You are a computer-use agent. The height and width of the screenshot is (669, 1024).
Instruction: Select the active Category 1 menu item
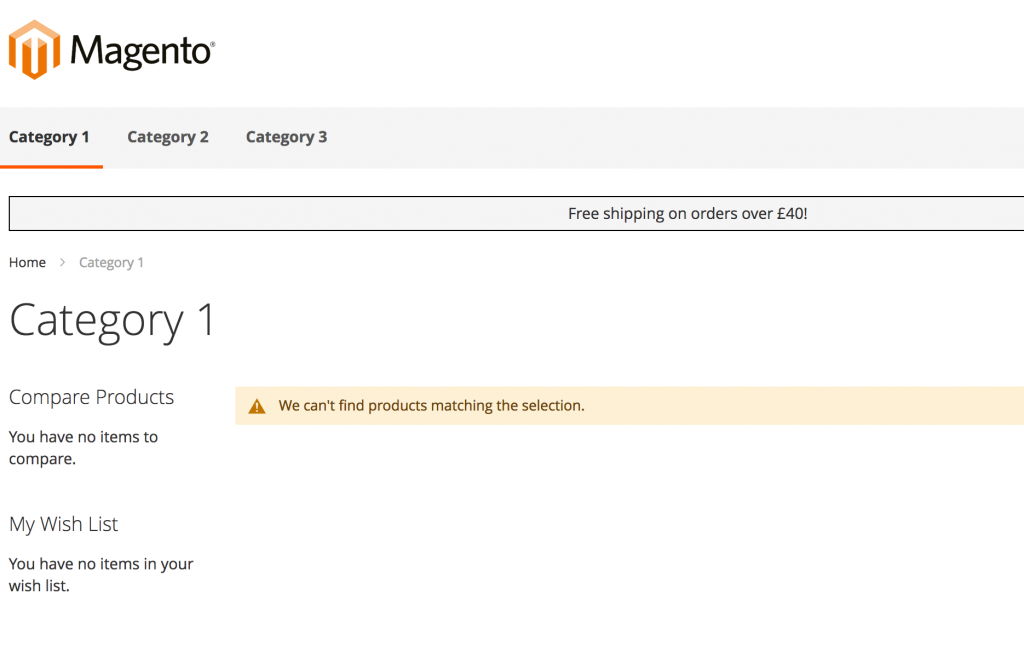tap(50, 137)
